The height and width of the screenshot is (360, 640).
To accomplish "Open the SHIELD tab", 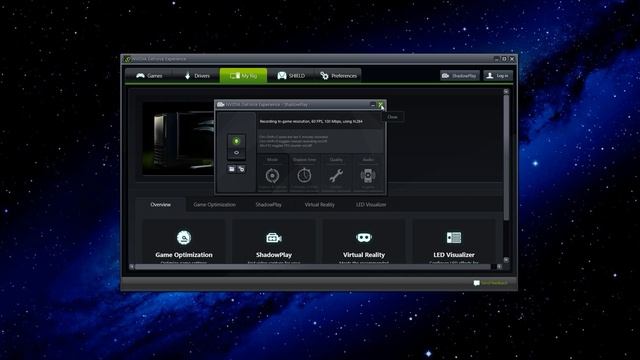I will pos(291,76).
